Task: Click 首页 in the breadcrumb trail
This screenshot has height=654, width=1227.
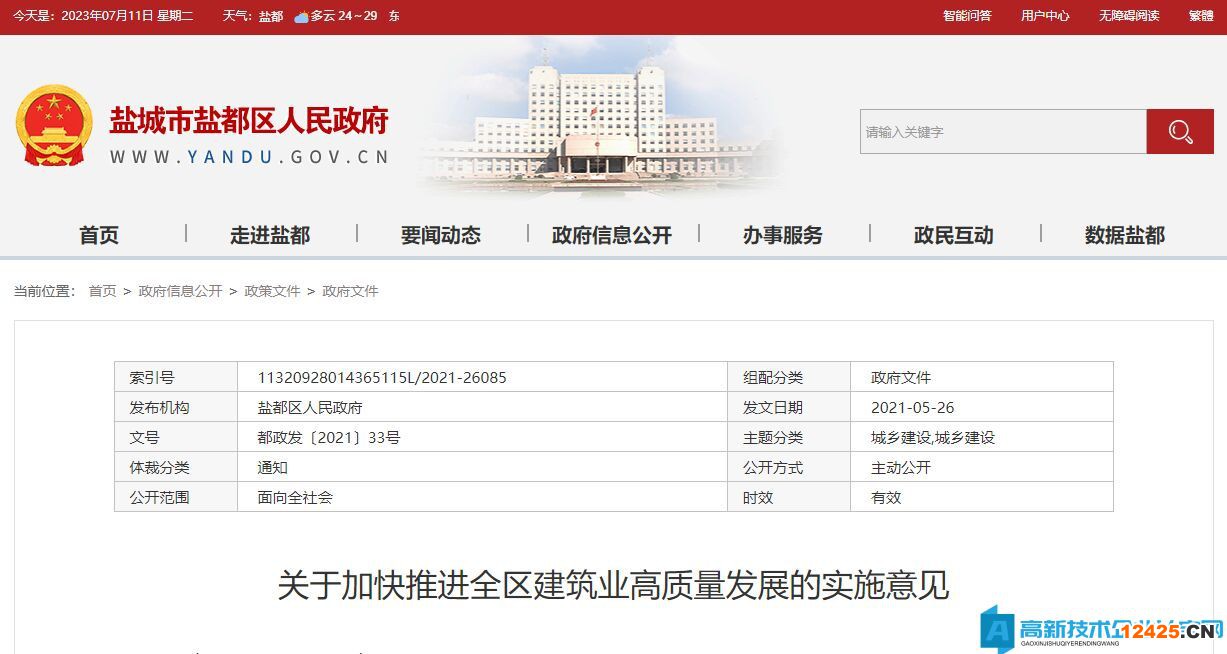Action: coord(101,291)
